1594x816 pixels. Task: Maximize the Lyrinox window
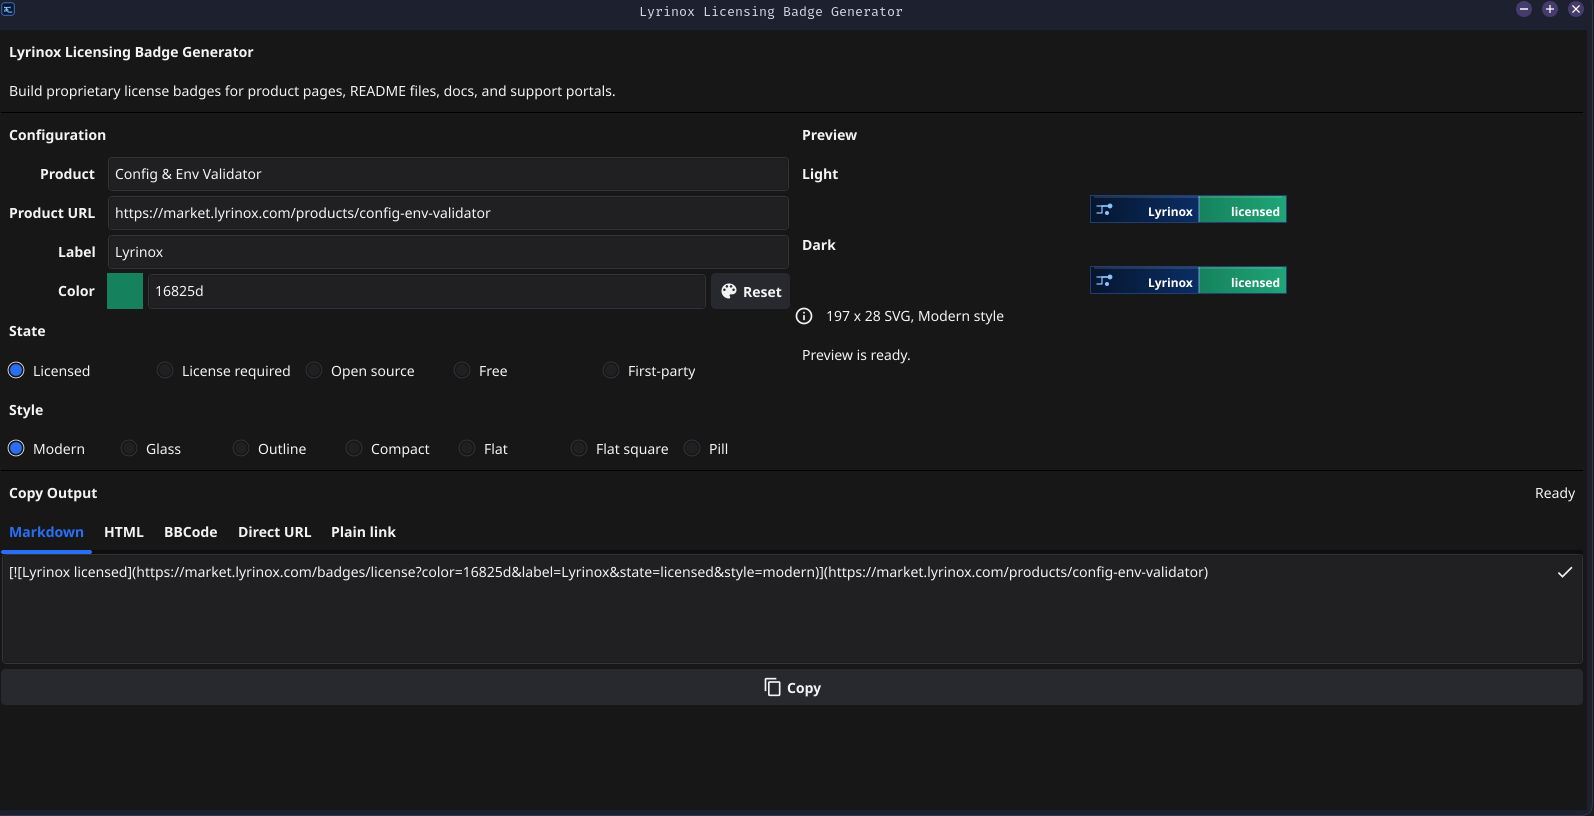tap(1550, 9)
